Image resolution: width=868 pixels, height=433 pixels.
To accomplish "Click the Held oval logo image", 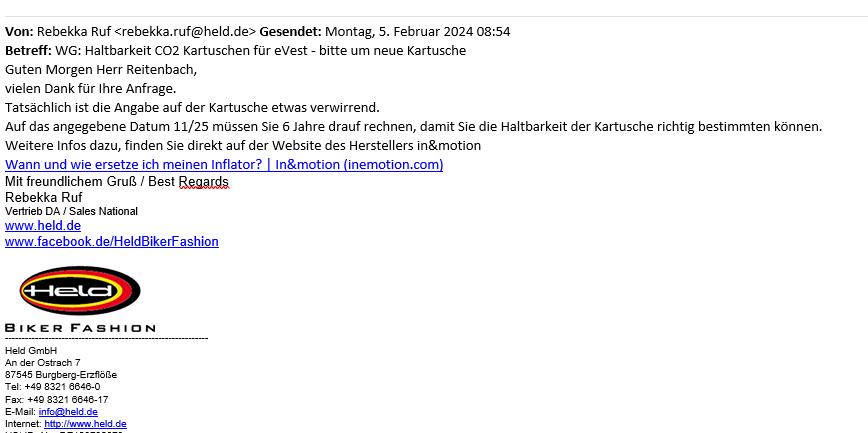I will click(x=80, y=290).
